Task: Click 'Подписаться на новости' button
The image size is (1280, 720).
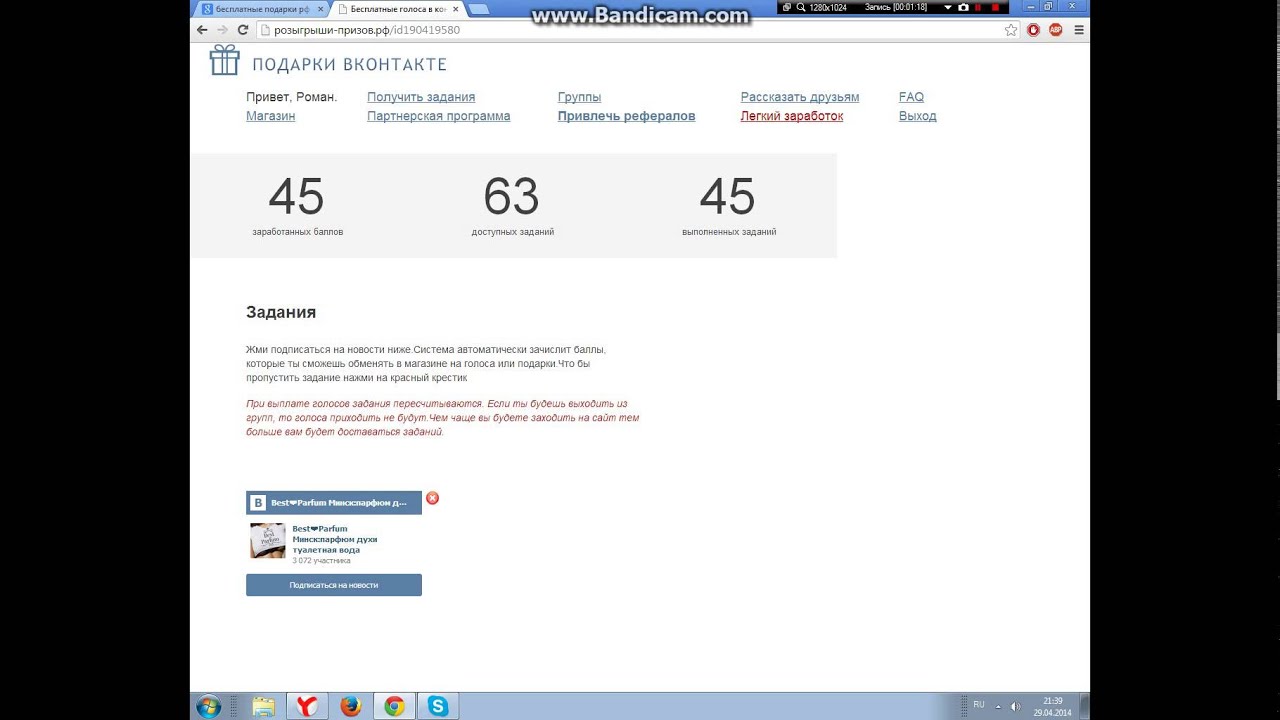Action: [334, 585]
